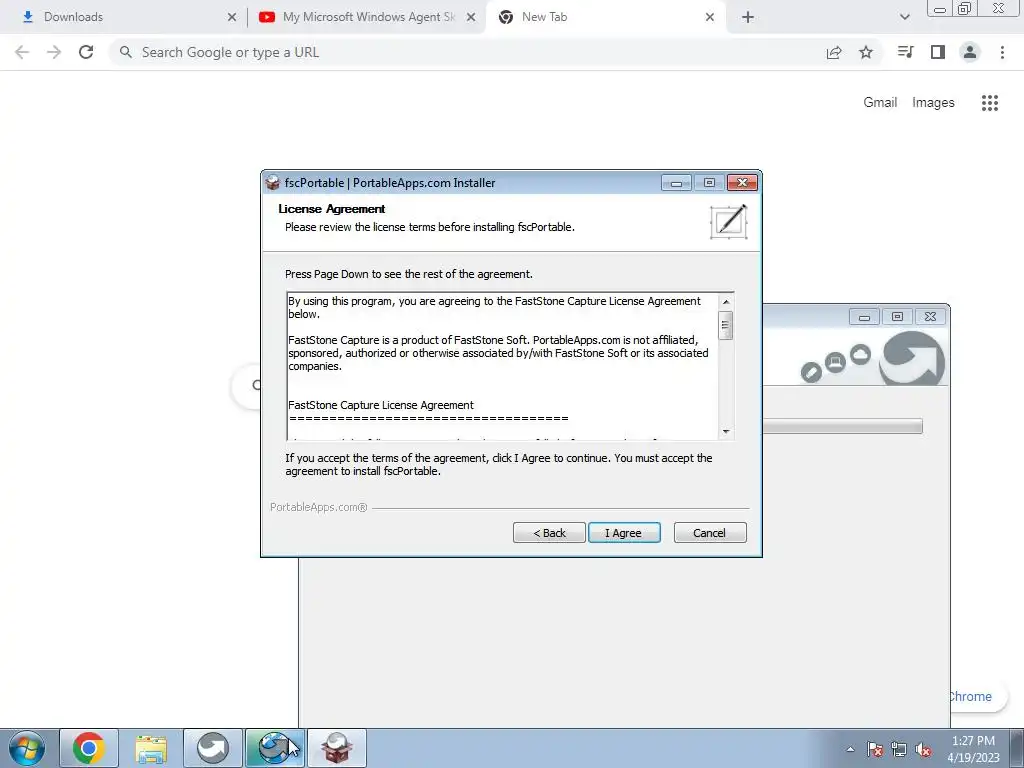This screenshot has width=1024, height=768.
Task: Minimize the fscPortable installer window
Action: point(676,183)
